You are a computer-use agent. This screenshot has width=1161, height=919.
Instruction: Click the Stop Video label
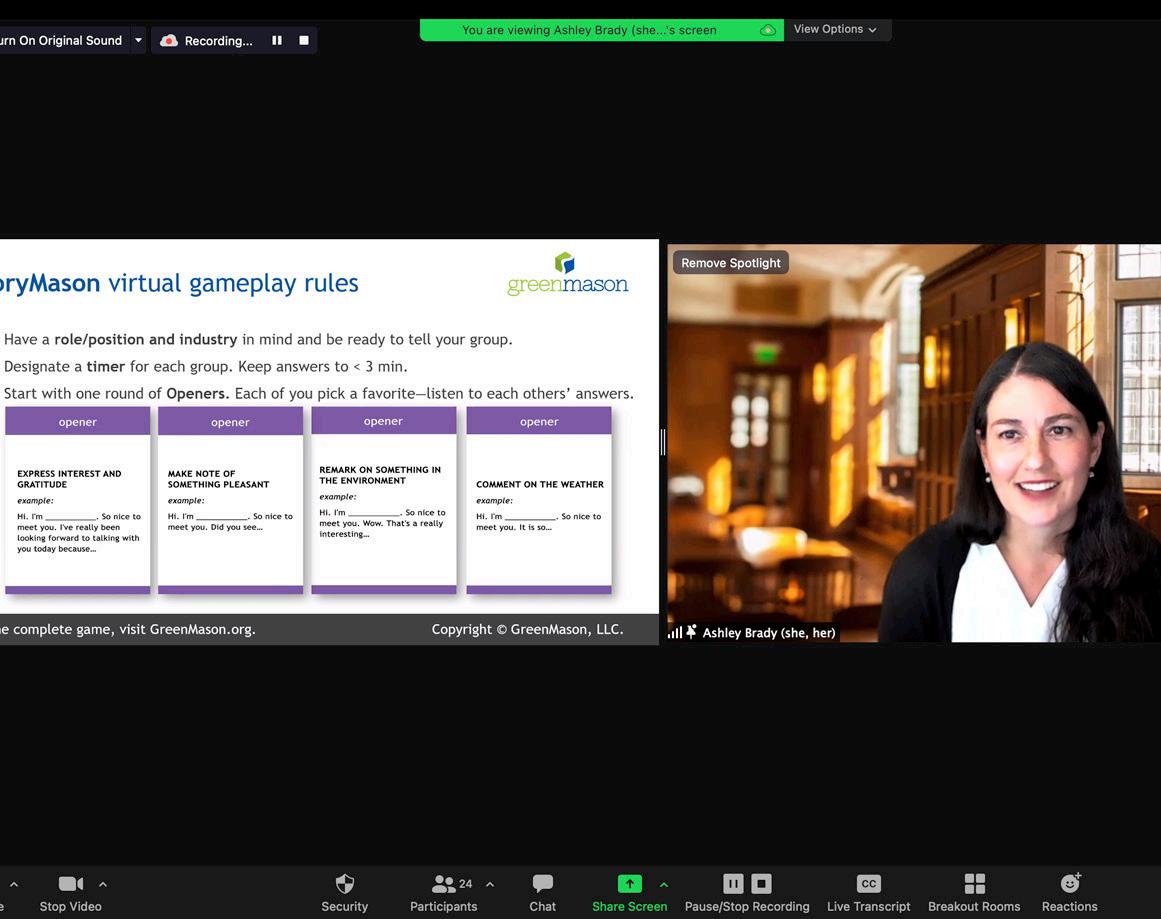[70, 906]
